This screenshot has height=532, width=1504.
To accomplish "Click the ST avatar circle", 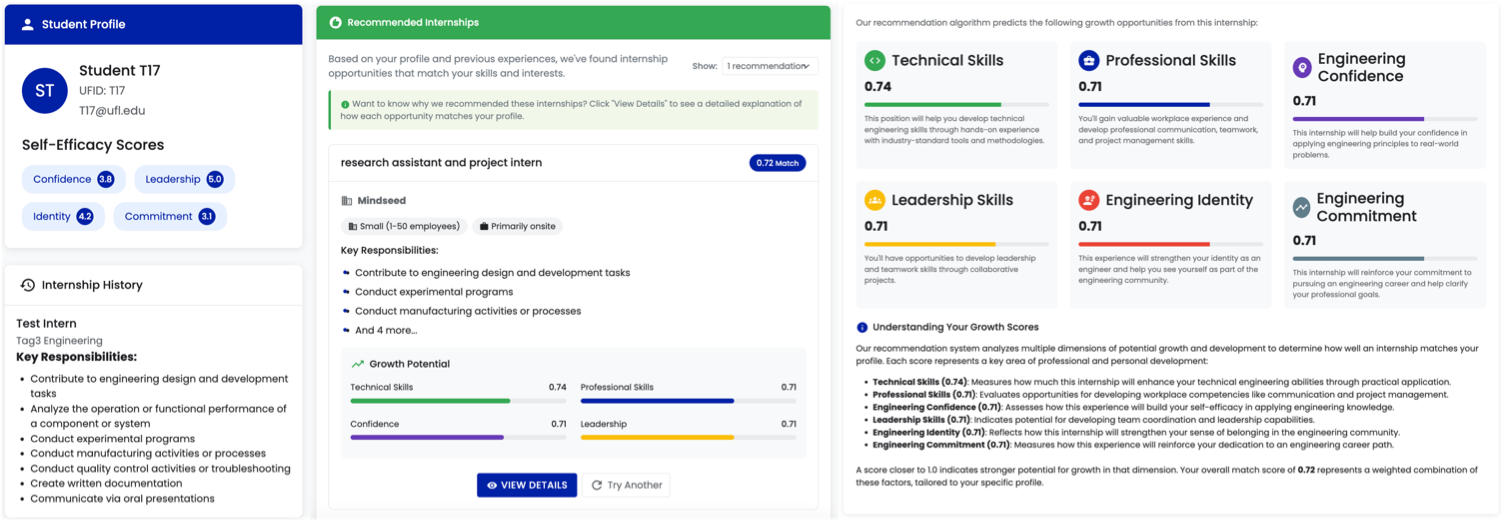I will [44, 91].
